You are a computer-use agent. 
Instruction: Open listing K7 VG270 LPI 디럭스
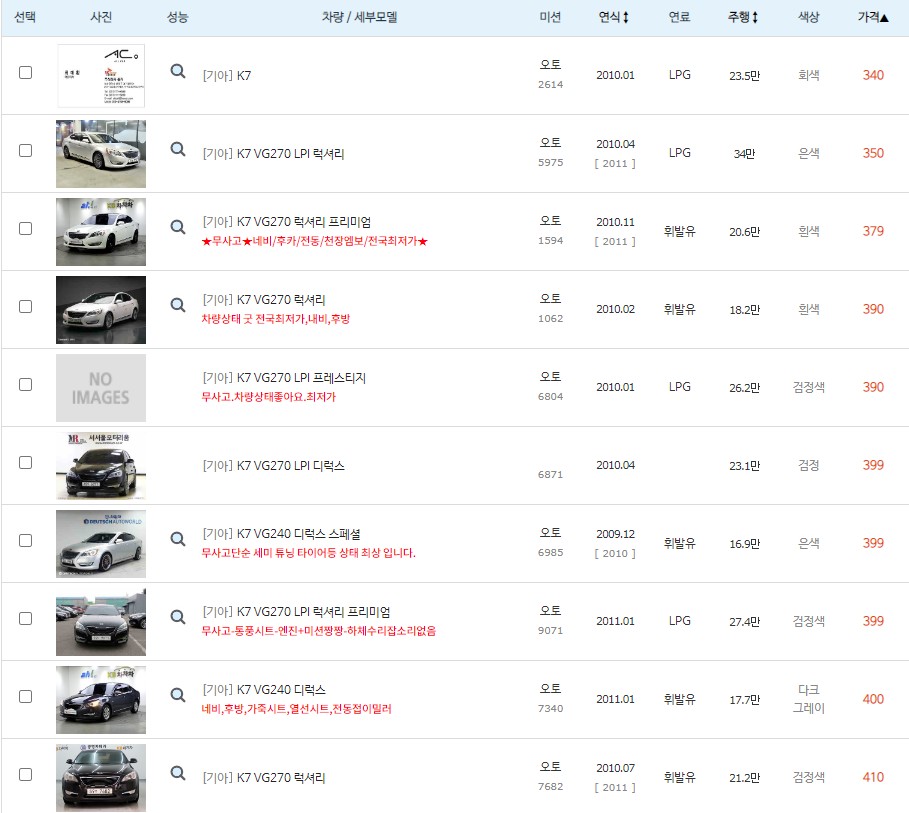tap(273, 466)
